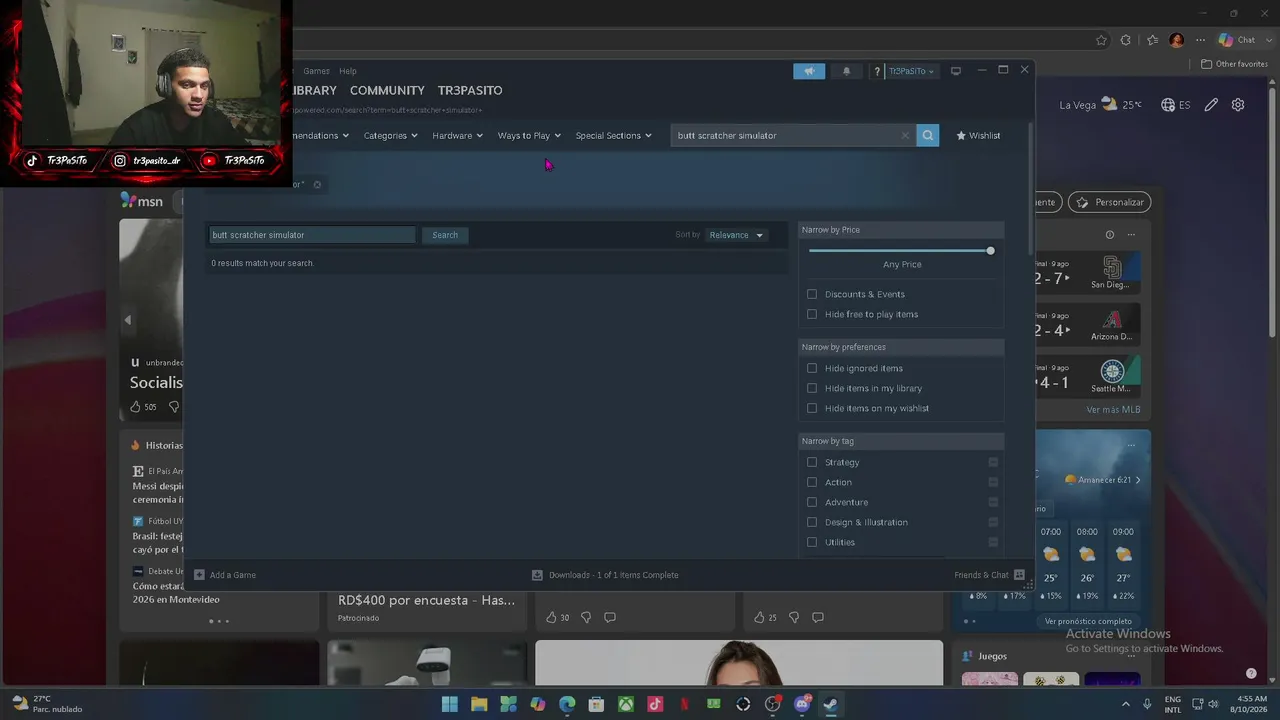Enable Hide free to play items

click(812, 314)
